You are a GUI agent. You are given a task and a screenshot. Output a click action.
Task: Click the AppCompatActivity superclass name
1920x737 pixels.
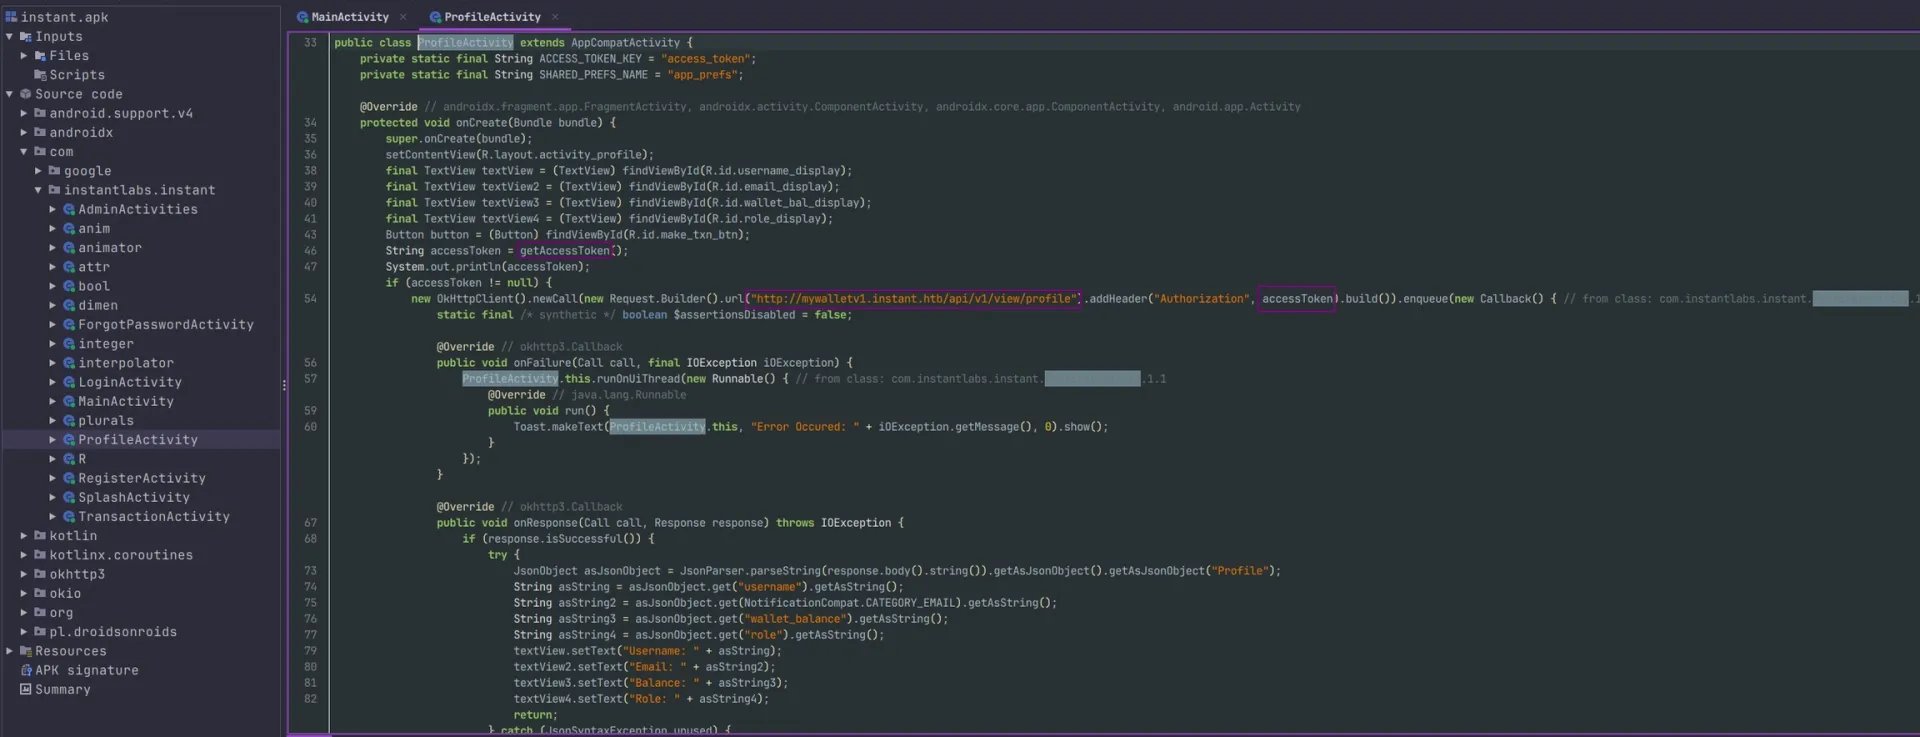[x=625, y=43]
